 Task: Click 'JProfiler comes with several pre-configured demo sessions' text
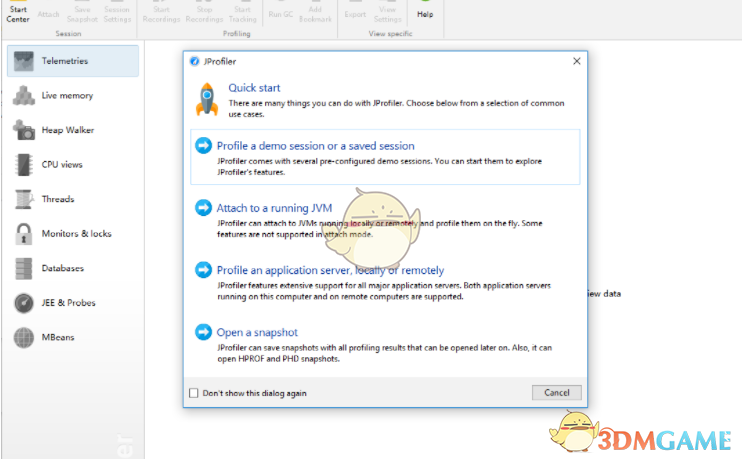click(379, 167)
